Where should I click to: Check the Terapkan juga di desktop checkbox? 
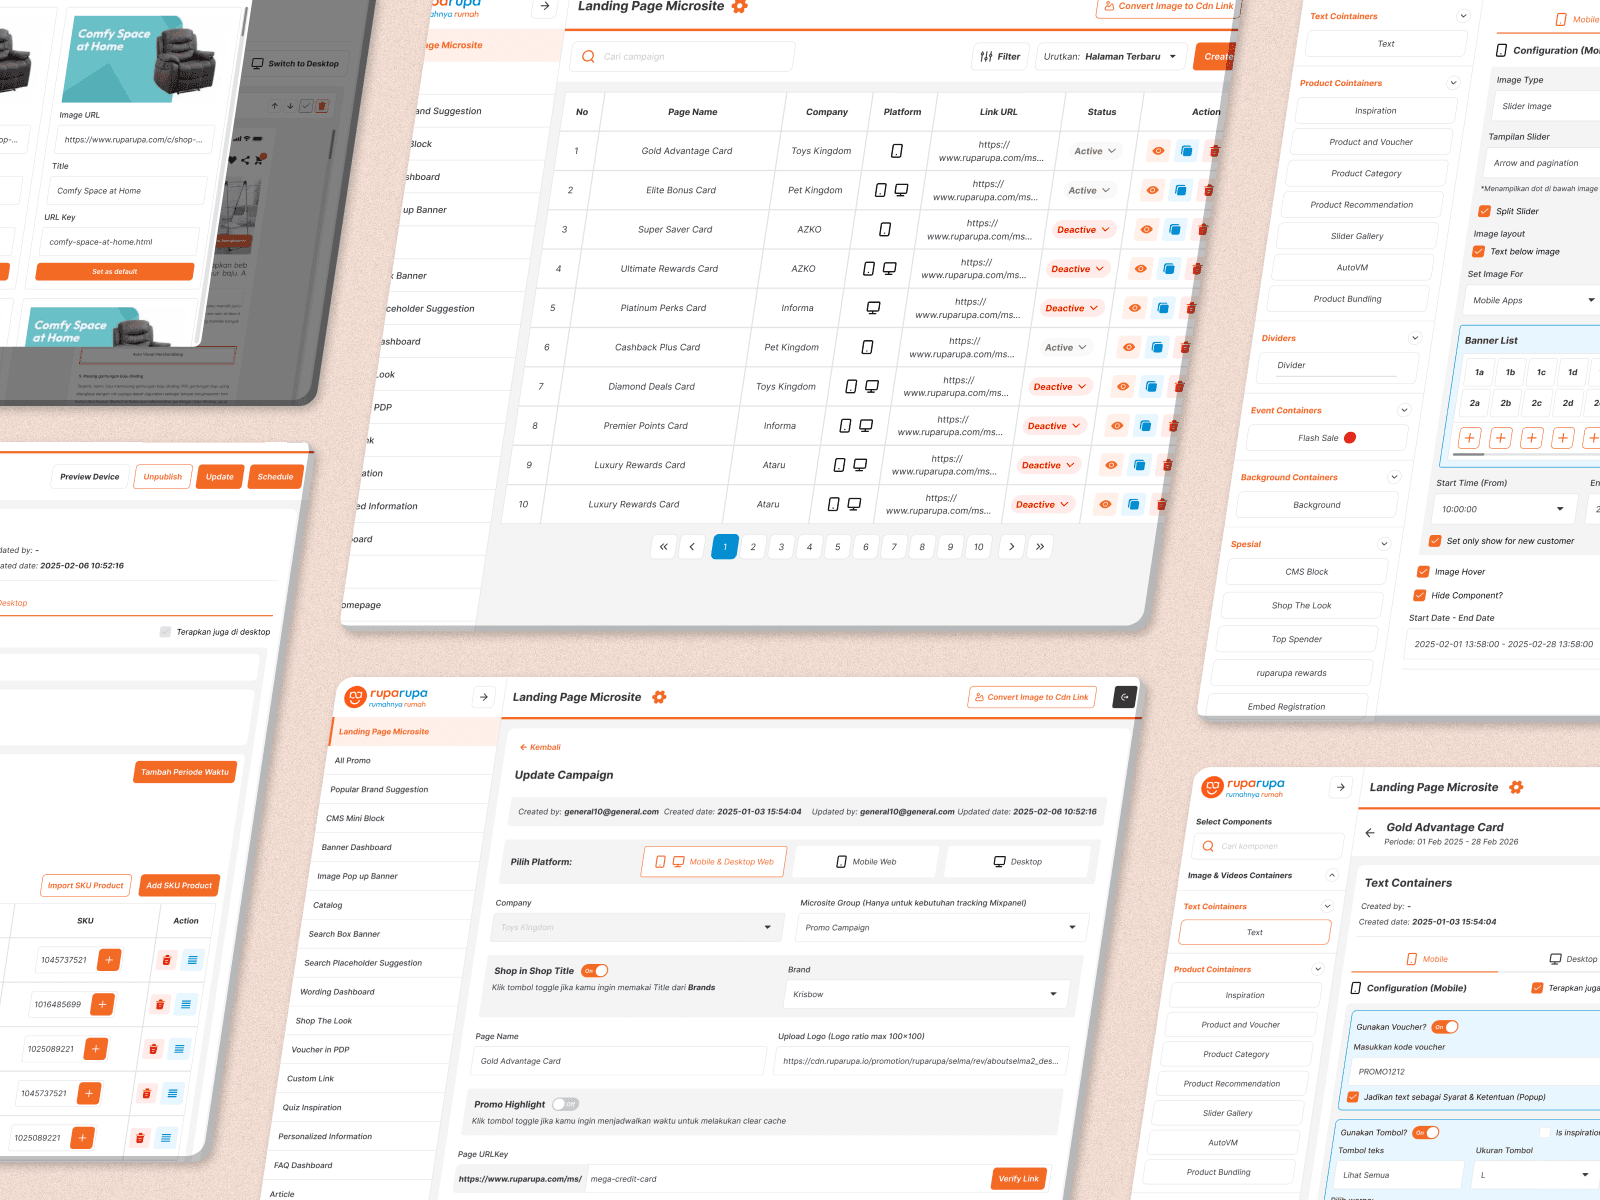tap(165, 632)
